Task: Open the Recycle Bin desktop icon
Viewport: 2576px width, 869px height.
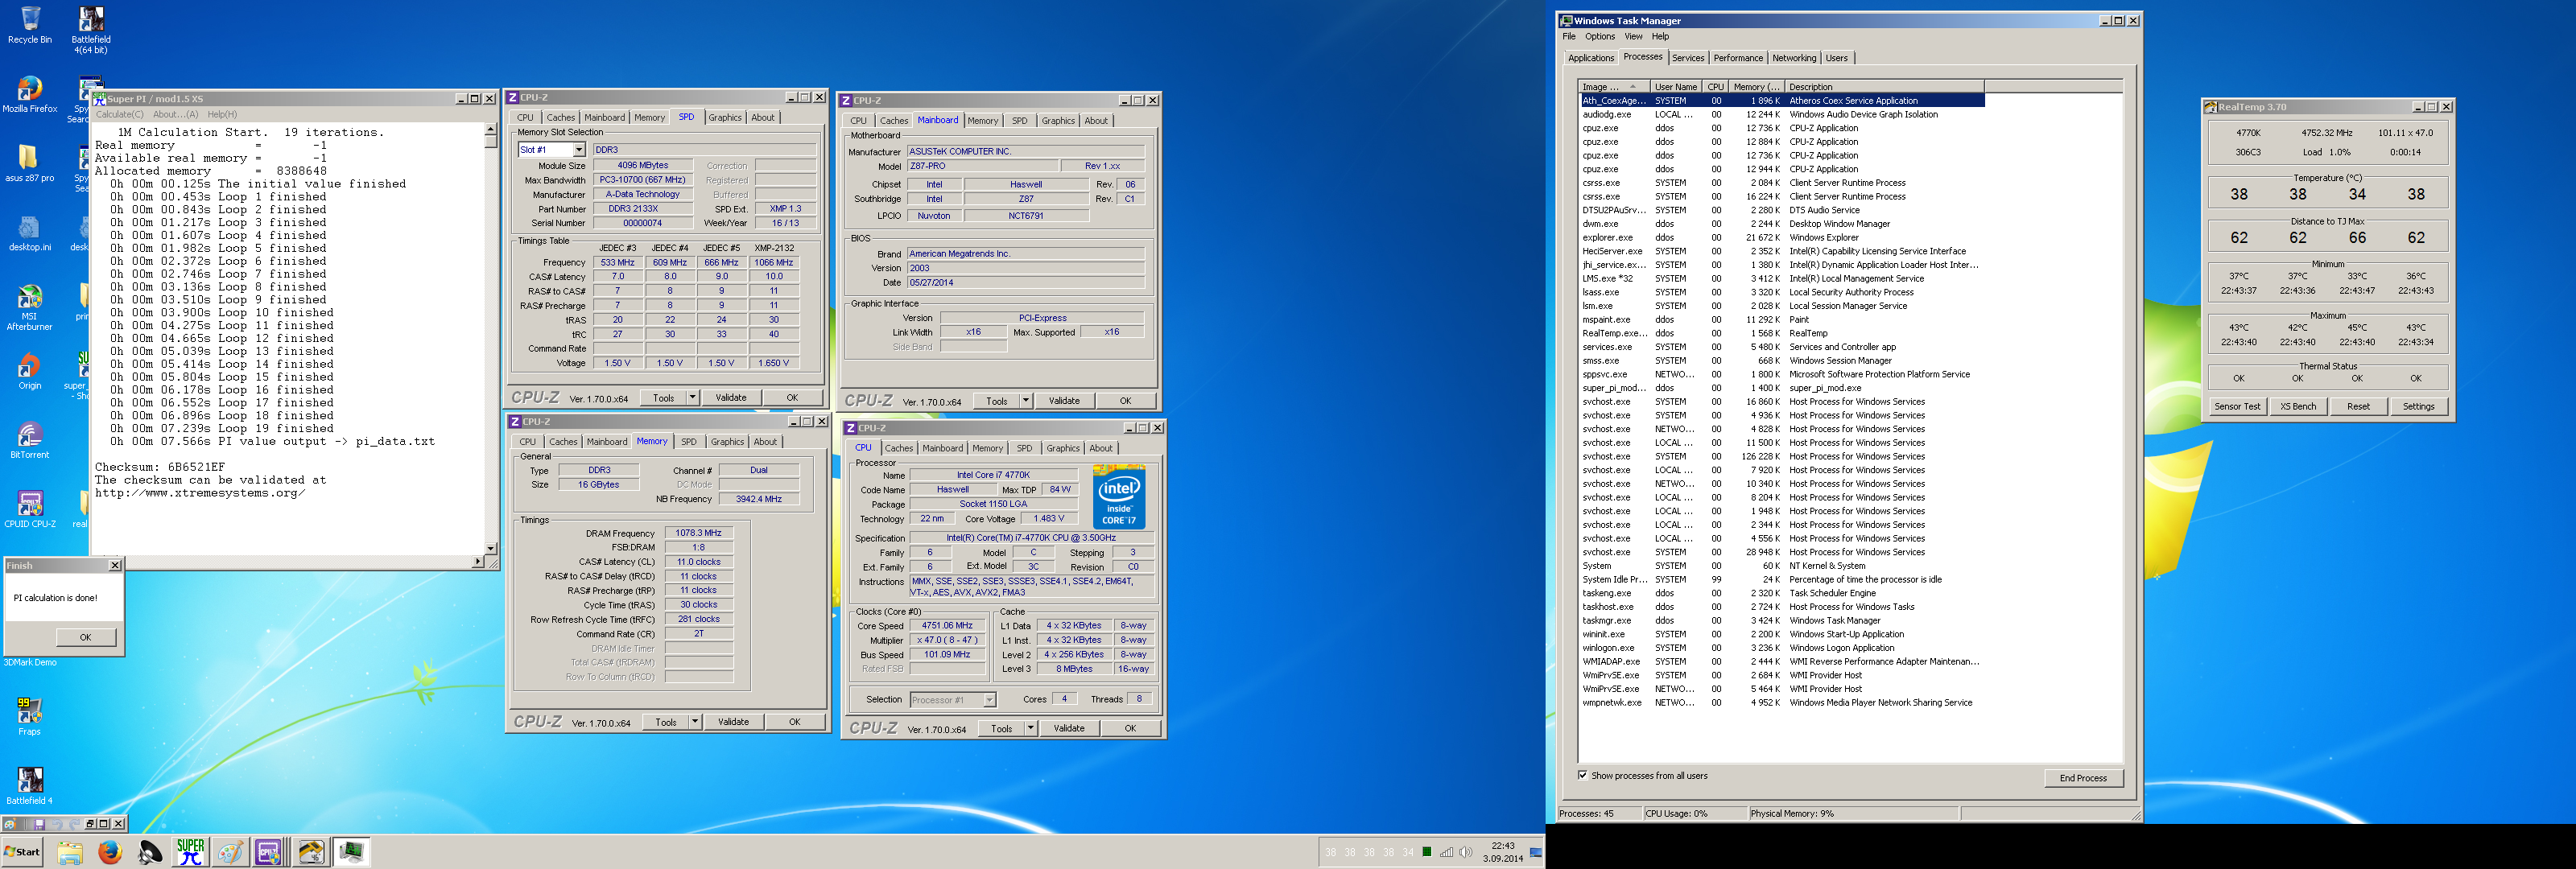Action: click(x=30, y=25)
